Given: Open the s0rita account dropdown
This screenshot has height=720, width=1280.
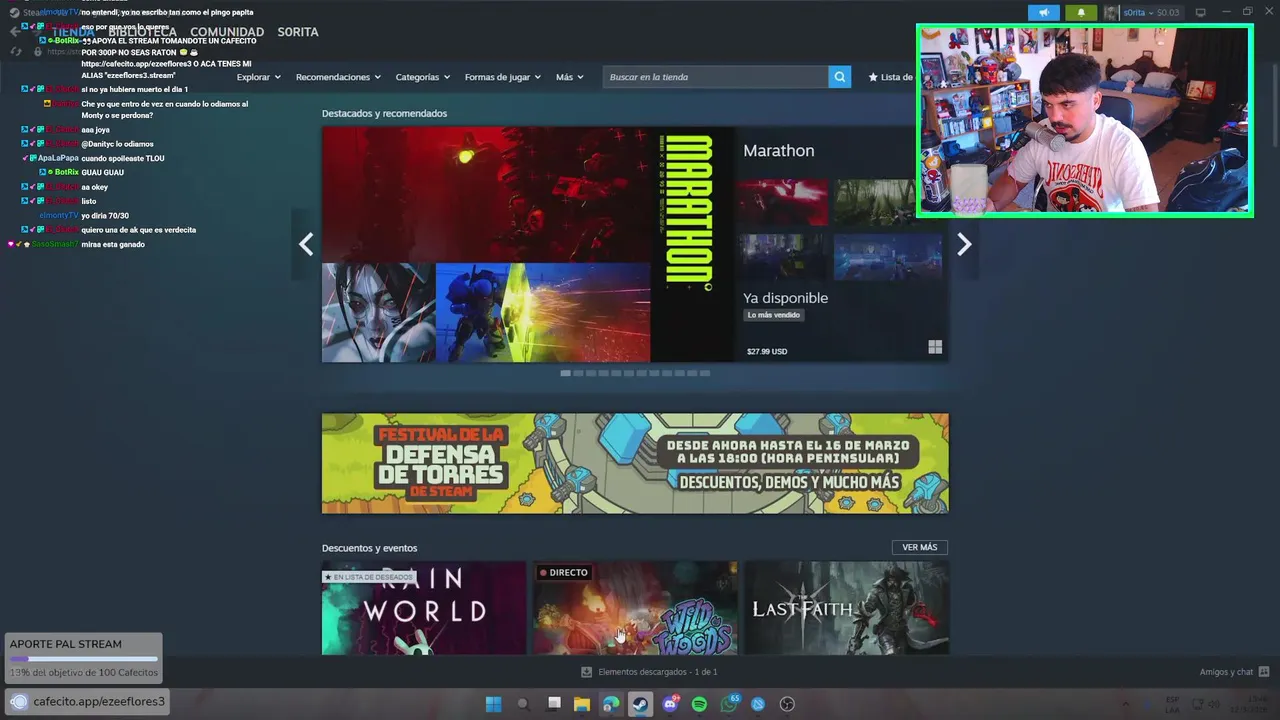Looking at the screenshot, I should pyautogui.click(x=1151, y=13).
